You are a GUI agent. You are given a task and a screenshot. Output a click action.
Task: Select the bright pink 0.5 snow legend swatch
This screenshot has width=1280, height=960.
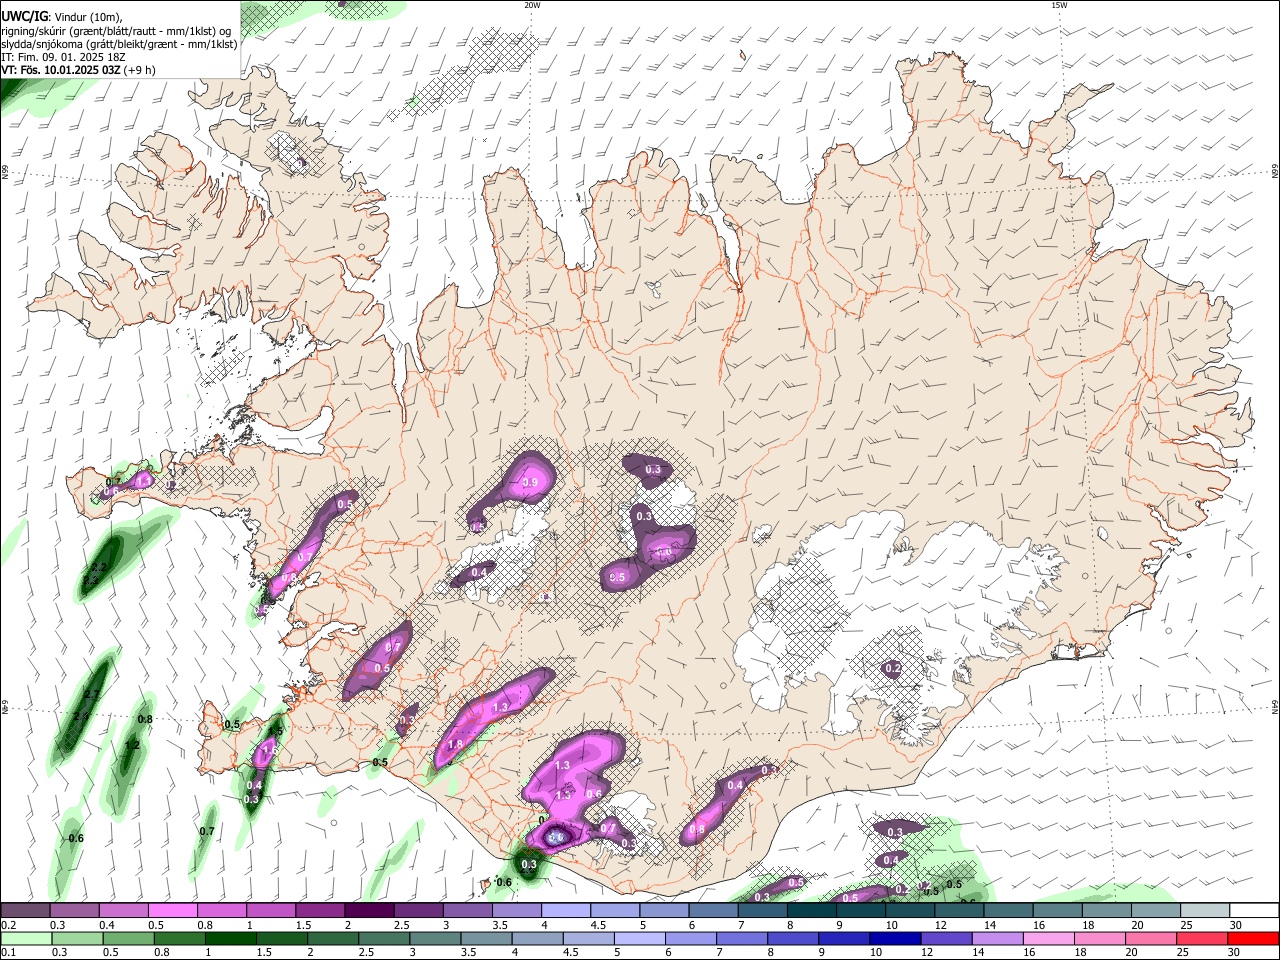pyautogui.click(x=172, y=910)
